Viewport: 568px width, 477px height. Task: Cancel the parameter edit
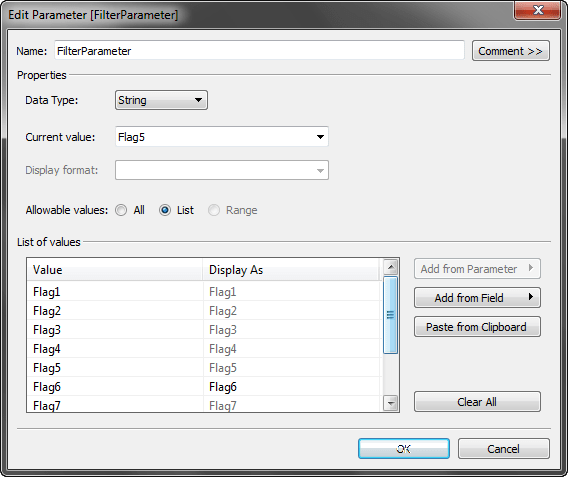504,449
